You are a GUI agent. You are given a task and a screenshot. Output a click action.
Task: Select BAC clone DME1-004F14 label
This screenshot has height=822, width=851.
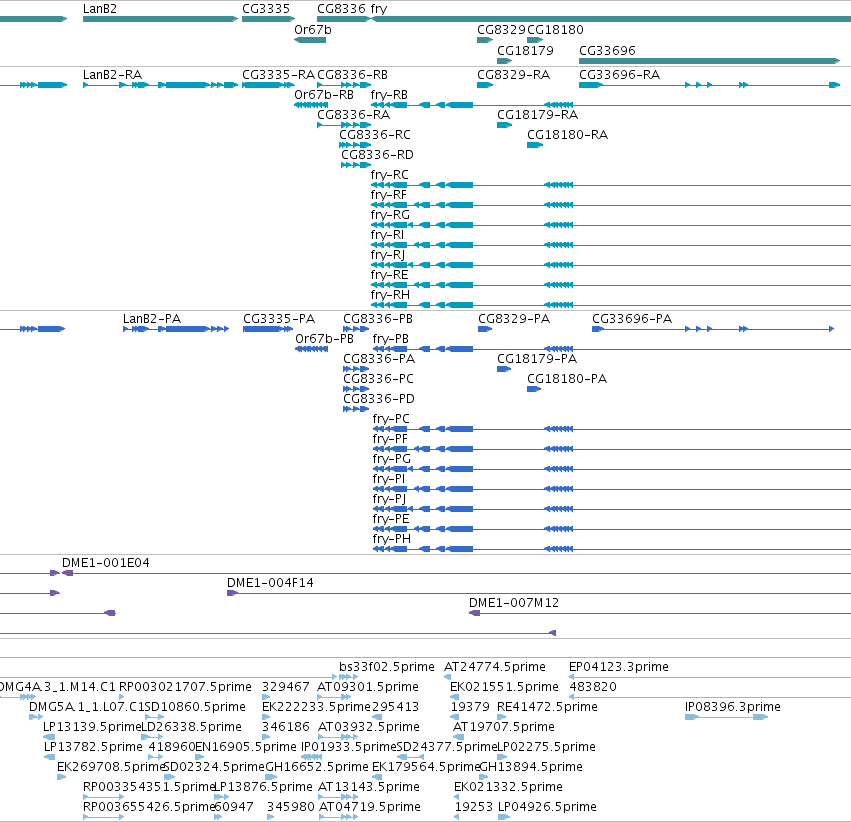pos(270,583)
